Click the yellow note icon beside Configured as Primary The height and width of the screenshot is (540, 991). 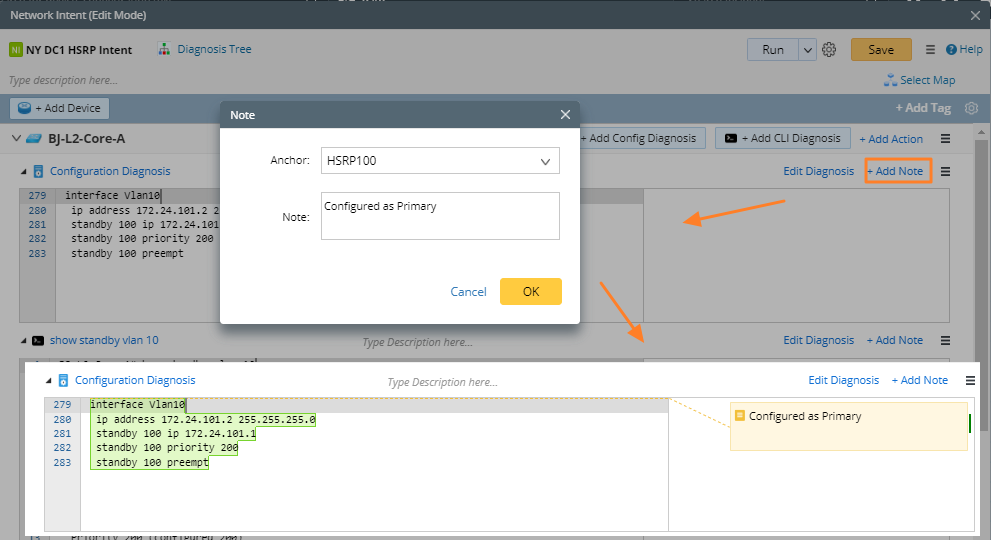739,415
